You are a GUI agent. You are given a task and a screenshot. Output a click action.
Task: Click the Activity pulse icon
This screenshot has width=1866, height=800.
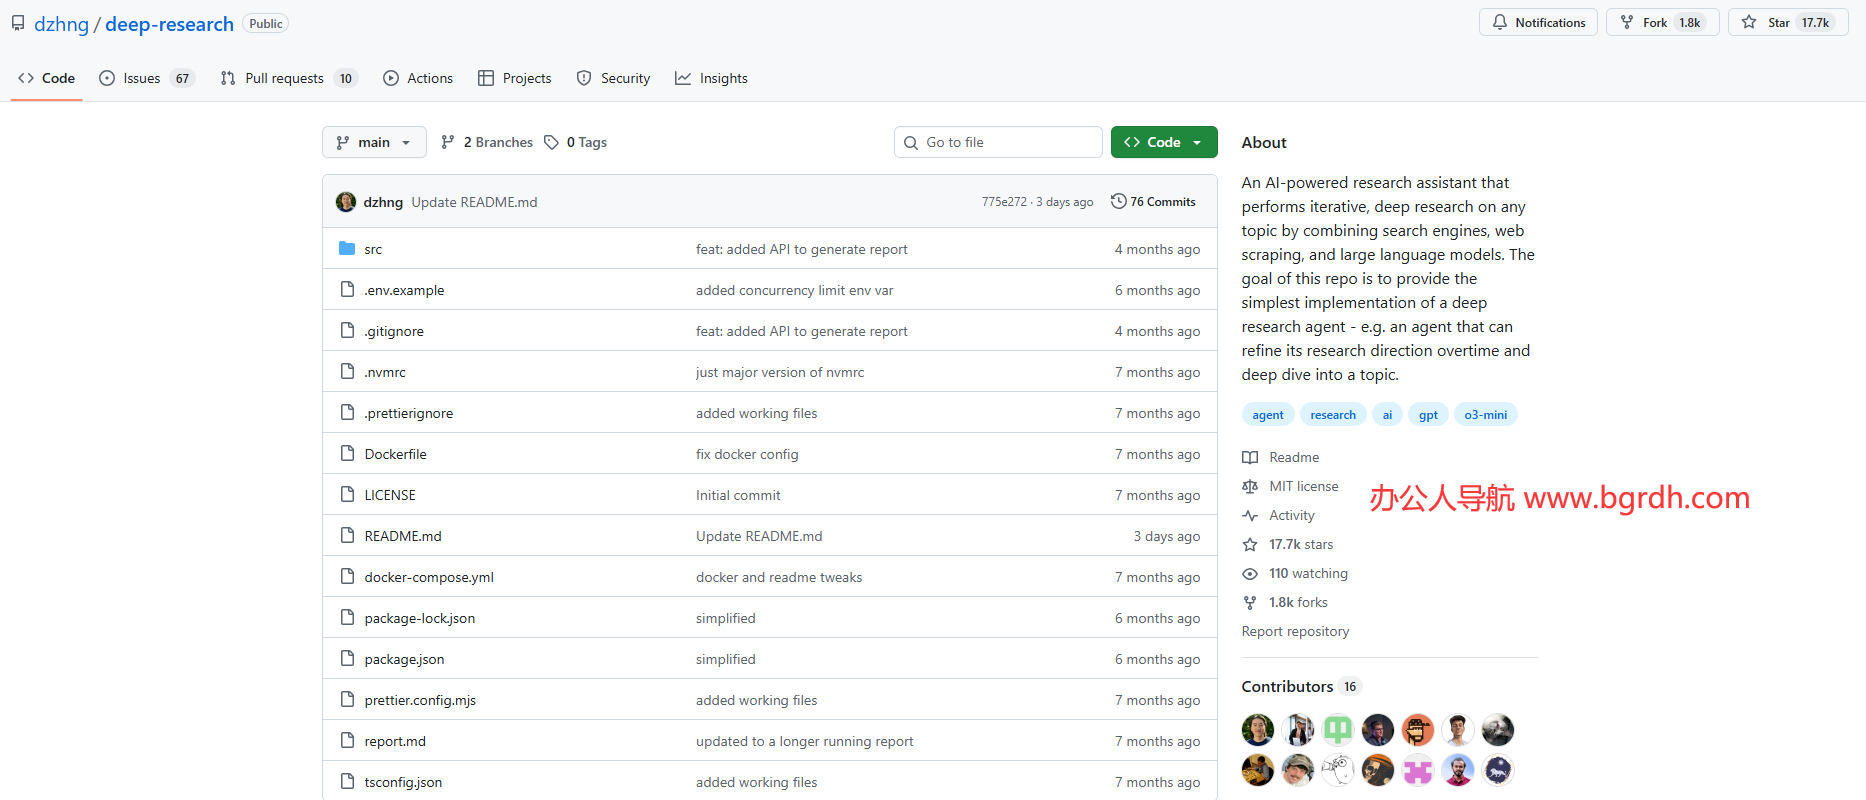[x=1250, y=515]
